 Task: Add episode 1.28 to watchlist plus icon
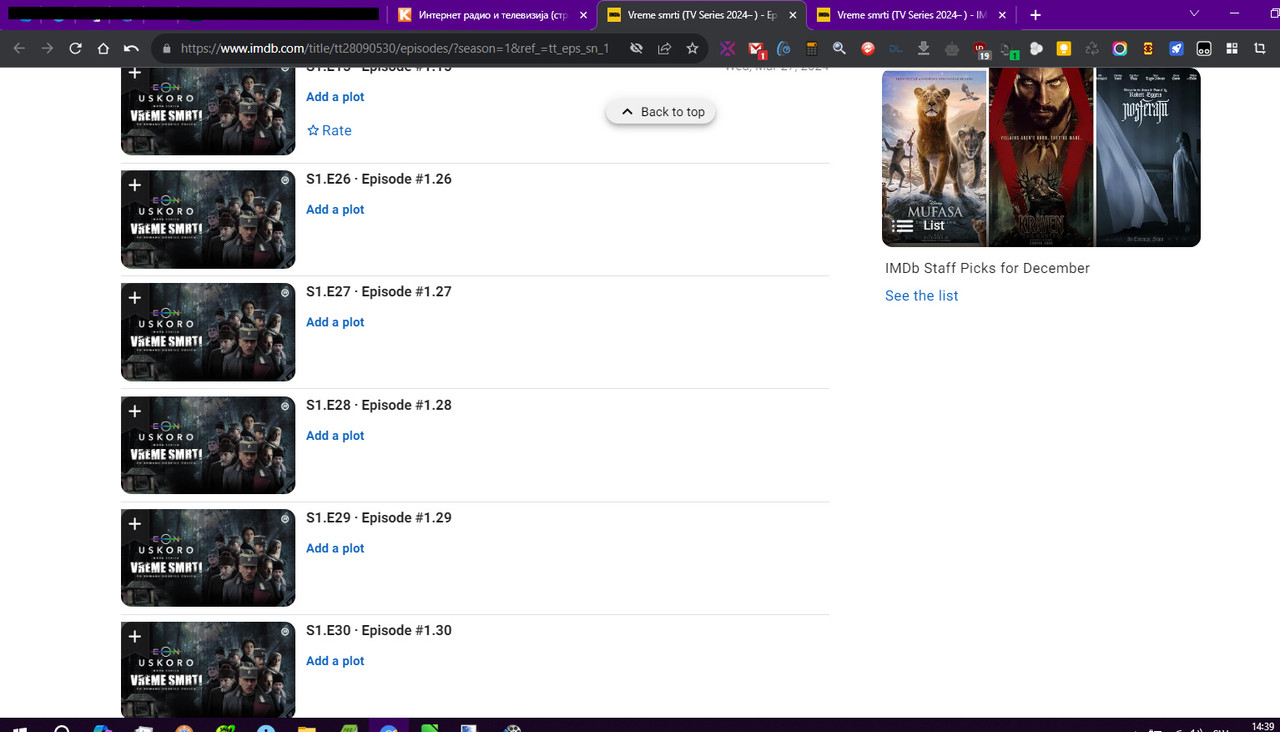point(135,412)
